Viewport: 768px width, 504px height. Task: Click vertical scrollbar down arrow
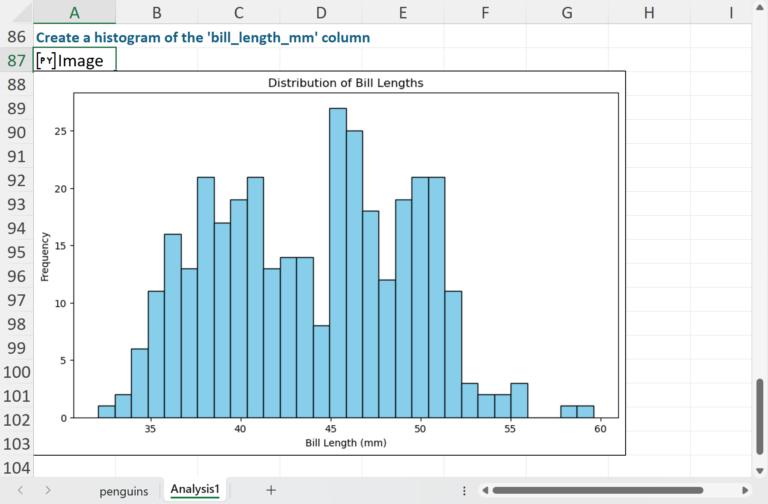759,470
